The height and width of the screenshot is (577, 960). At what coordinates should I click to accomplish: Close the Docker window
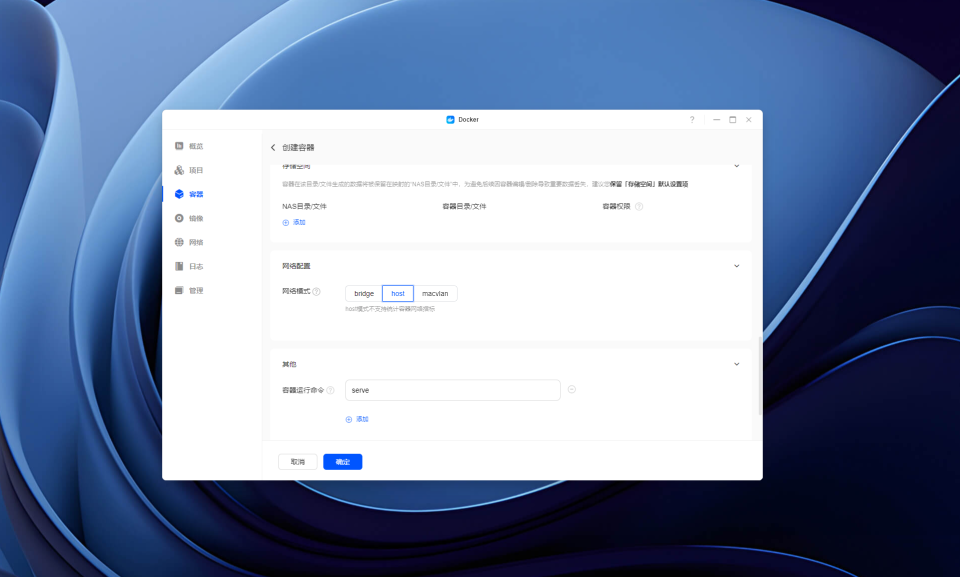point(749,120)
